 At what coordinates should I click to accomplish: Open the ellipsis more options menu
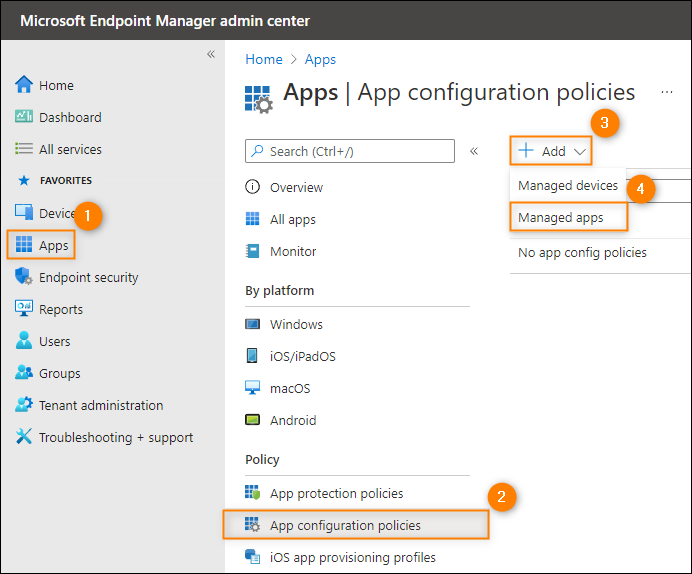(667, 93)
